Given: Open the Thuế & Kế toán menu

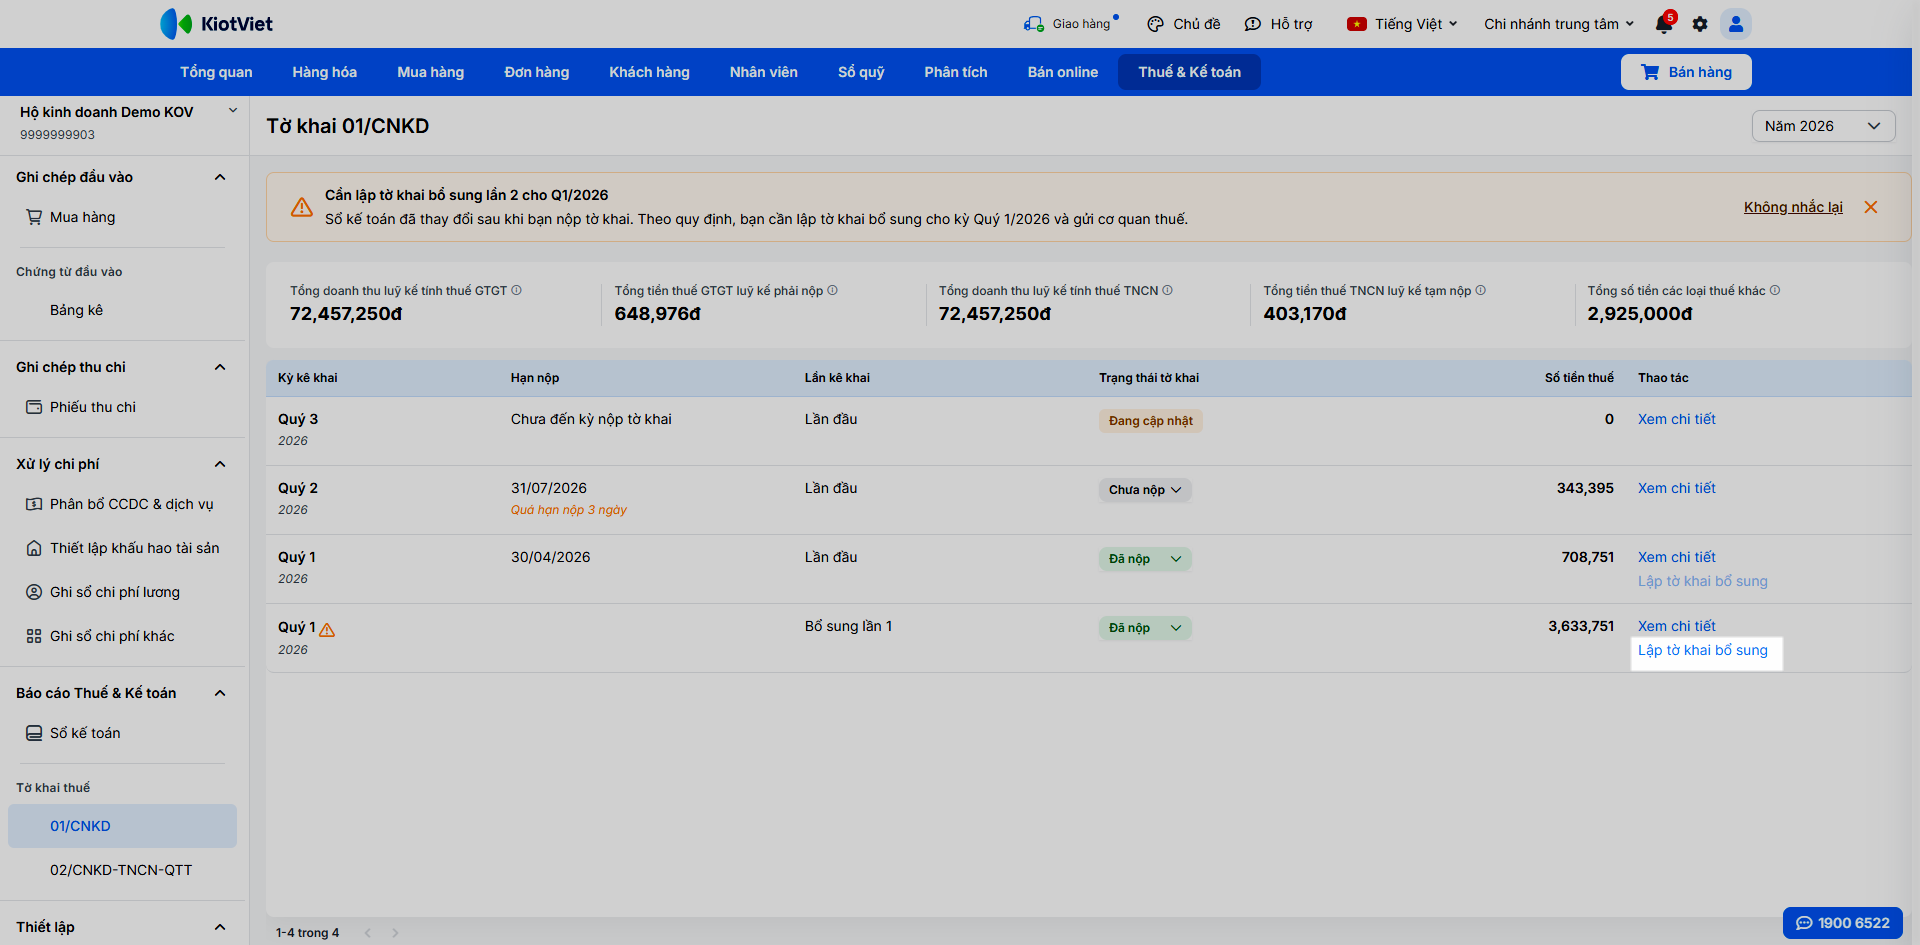Looking at the screenshot, I should click(x=1189, y=72).
